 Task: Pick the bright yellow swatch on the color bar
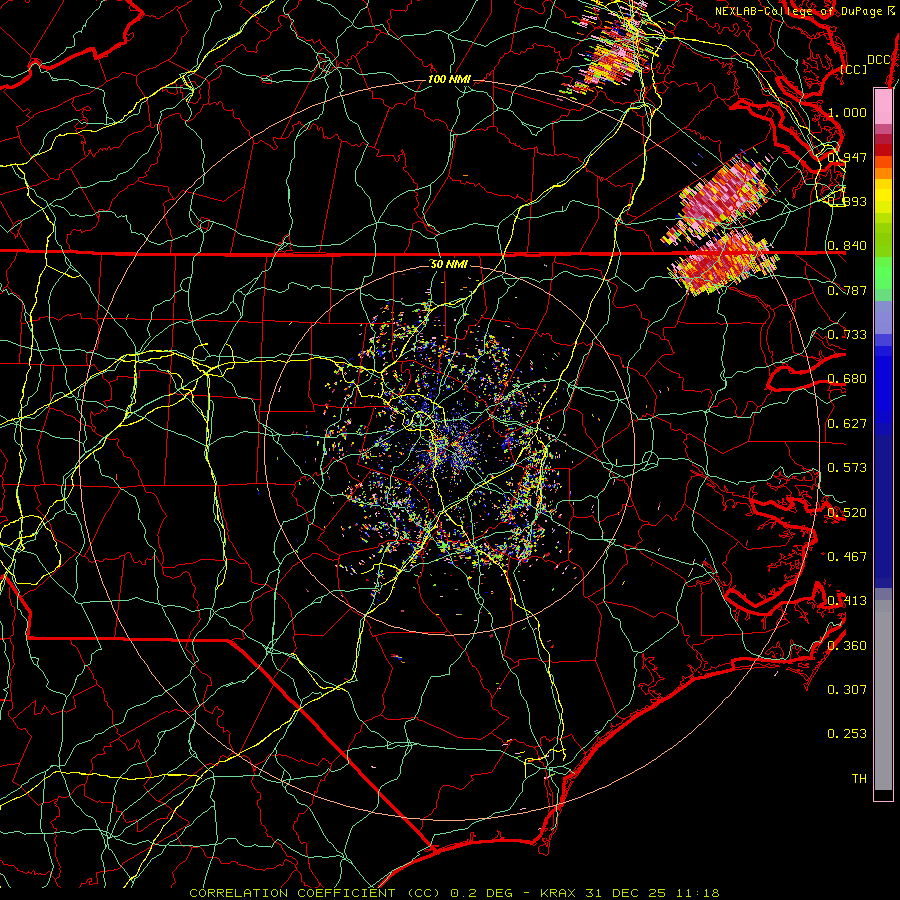(x=883, y=196)
